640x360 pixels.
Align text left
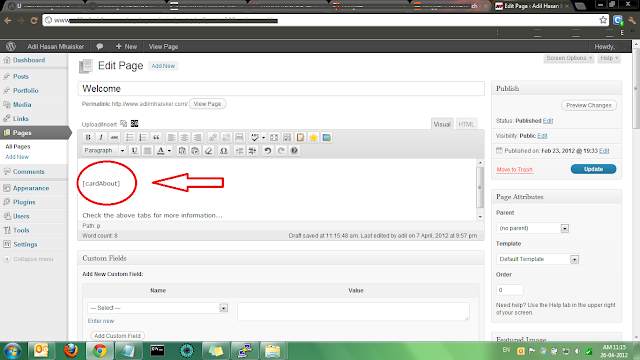[x=171, y=138]
